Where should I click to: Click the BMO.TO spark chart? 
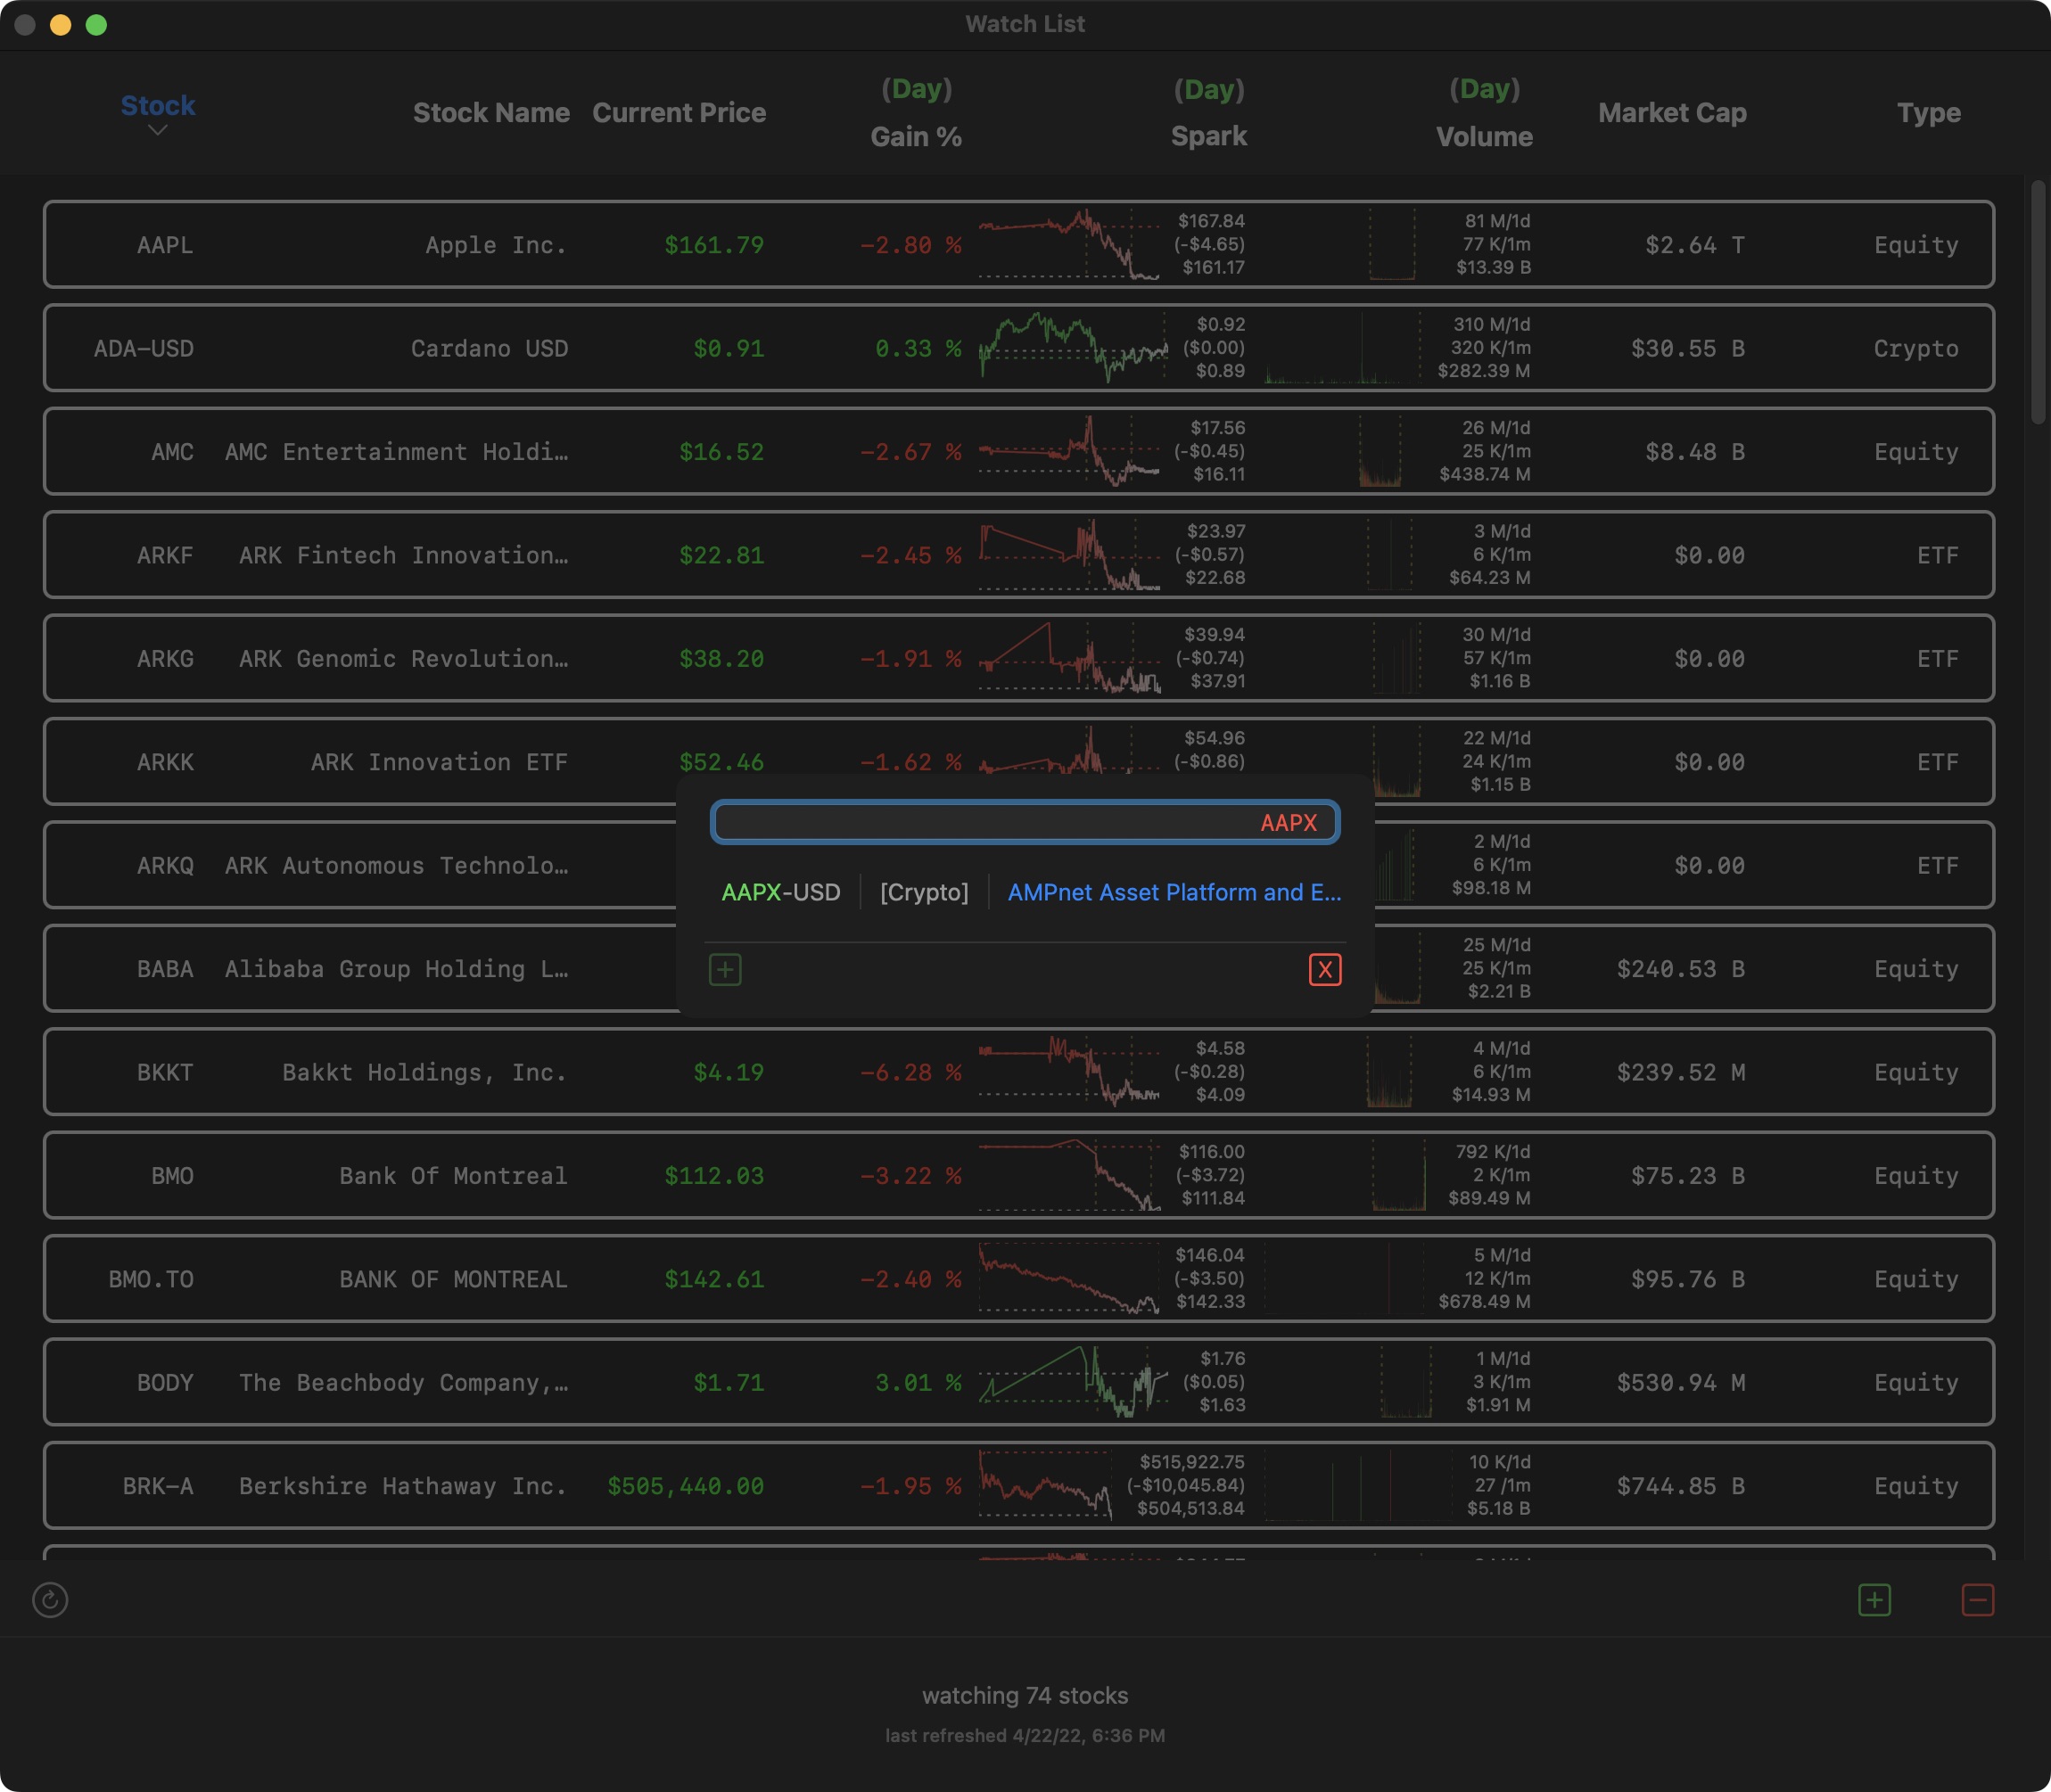(x=1069, y=1278)
